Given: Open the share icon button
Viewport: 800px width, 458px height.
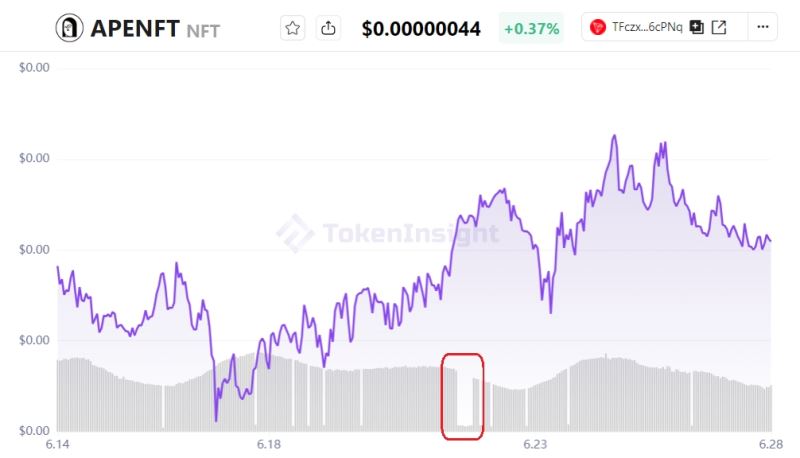Looking at the screenshot, I should 329,28.
